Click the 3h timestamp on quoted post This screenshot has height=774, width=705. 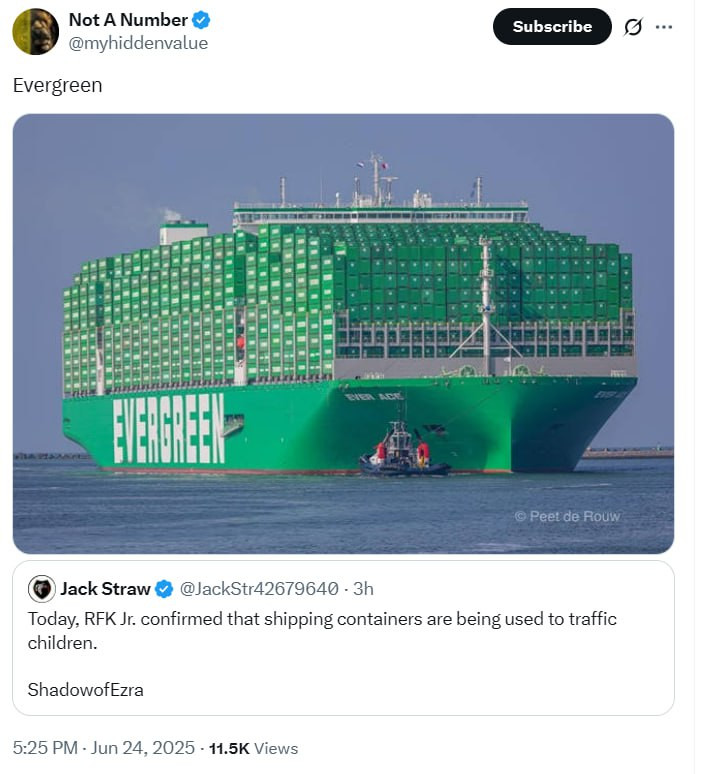pyautogui.click(x=363, y=588)
